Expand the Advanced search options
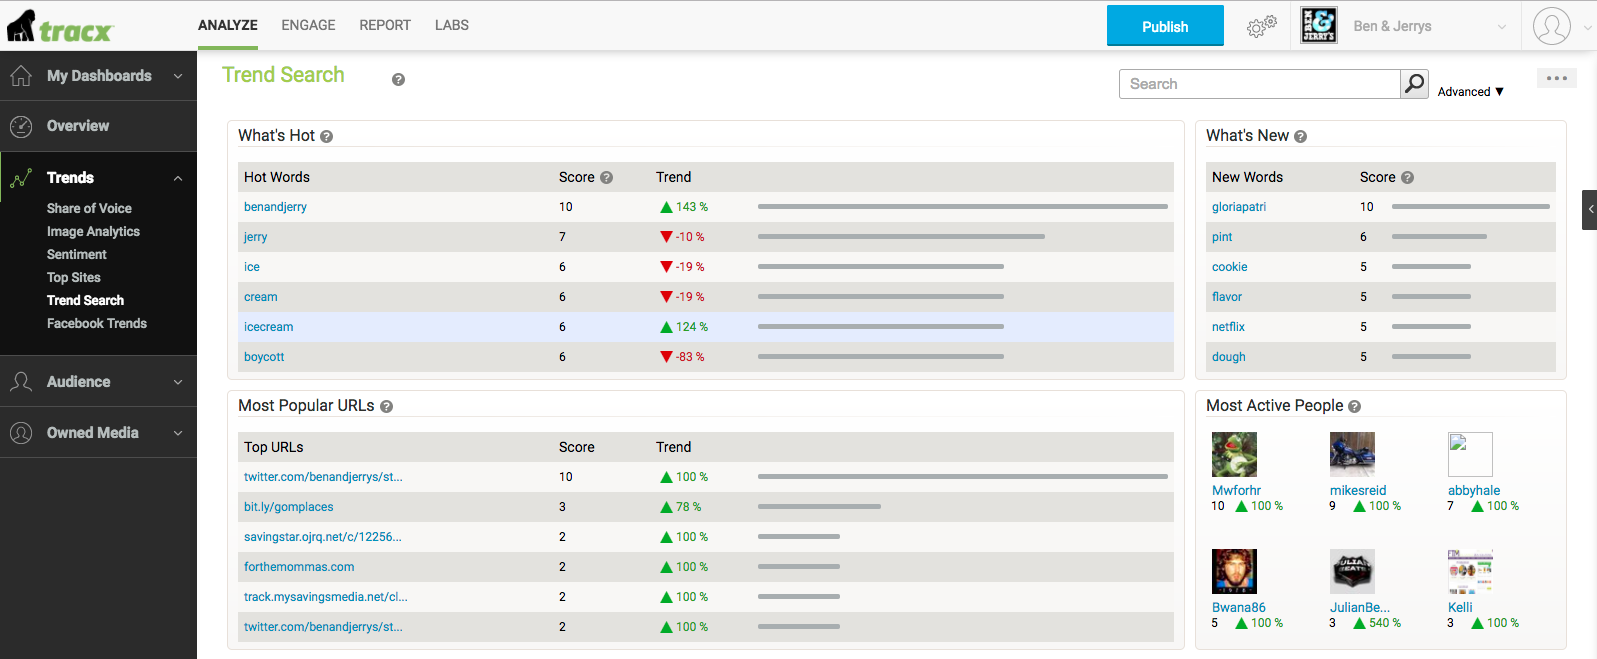This screenshot has width=1597, height=659. (1470, 91)
